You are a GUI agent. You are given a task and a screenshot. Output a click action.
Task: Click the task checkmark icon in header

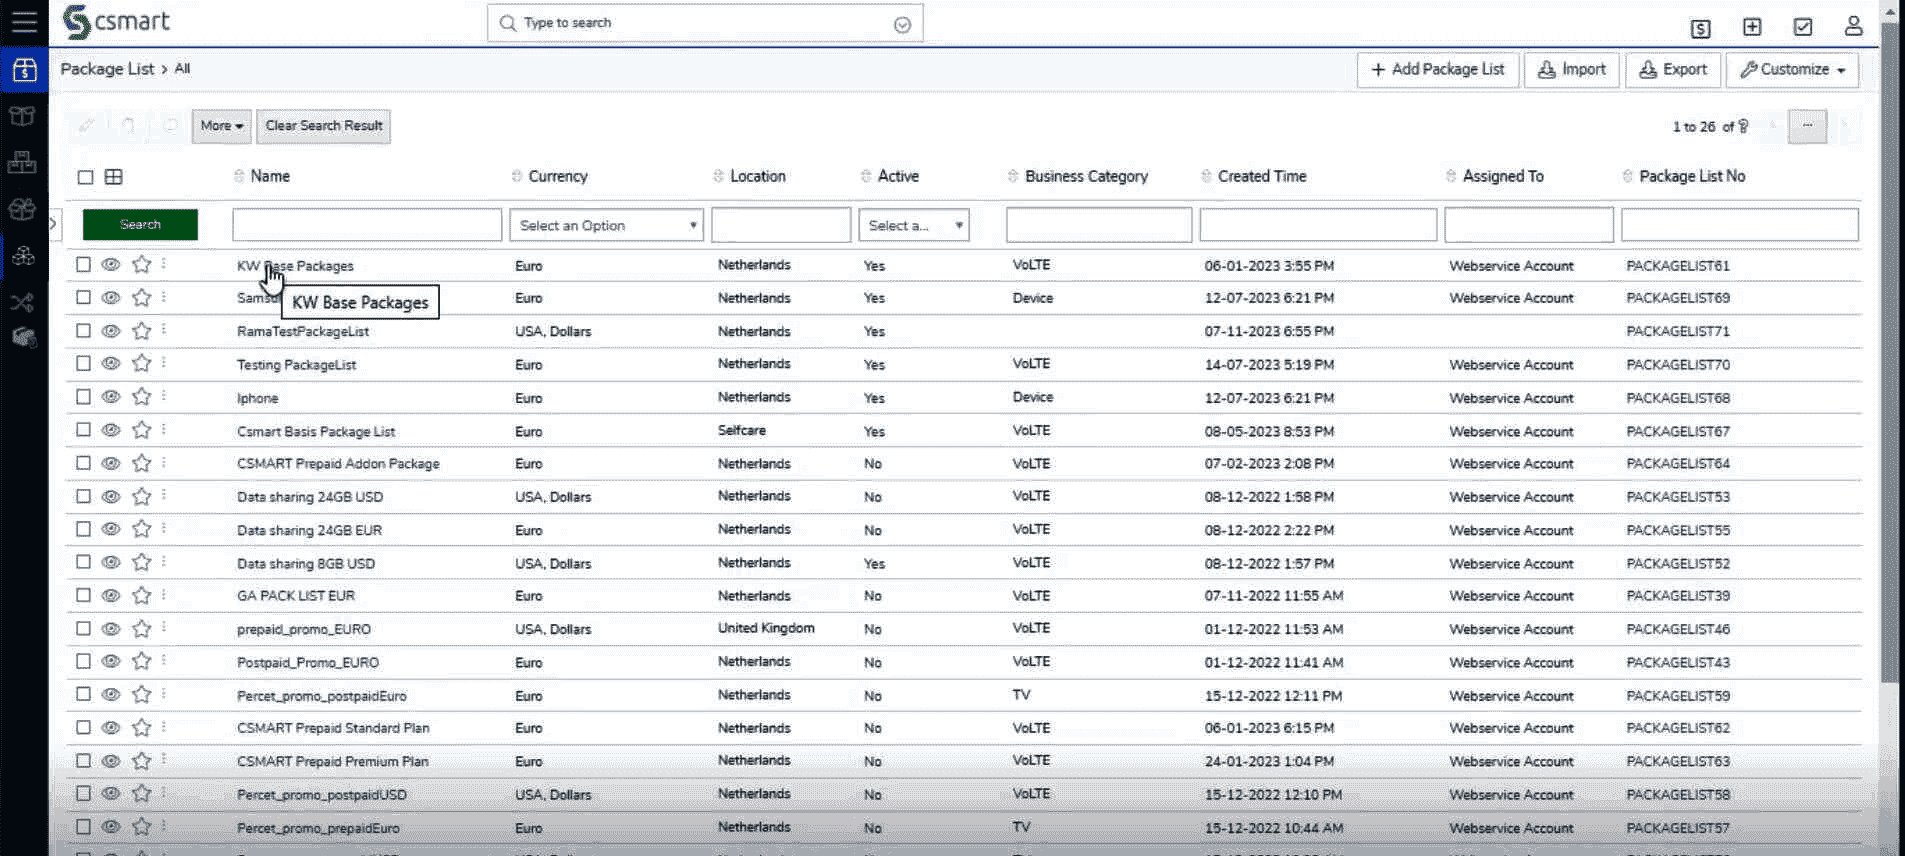point(1802,27)
